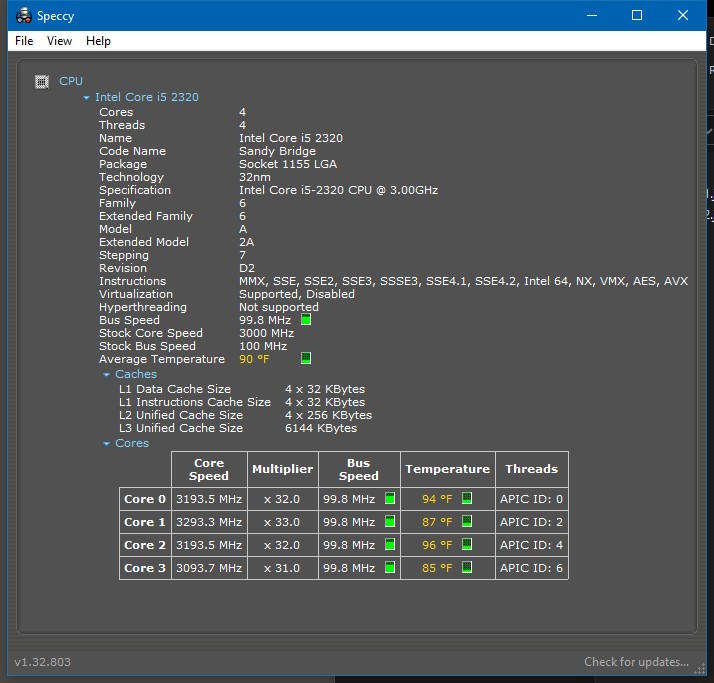
Task: Click the x 33.0 multiplier cell
Action: [282, 522]
